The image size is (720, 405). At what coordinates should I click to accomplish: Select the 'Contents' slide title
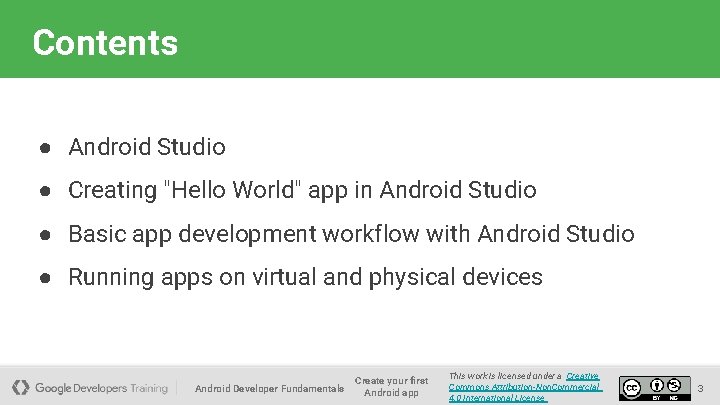tap(105, 43)
